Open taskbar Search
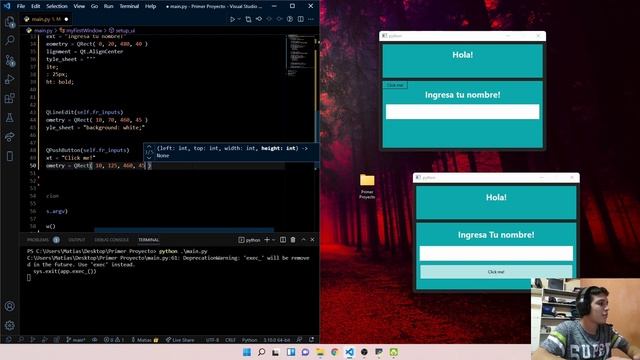 [262, 352]
